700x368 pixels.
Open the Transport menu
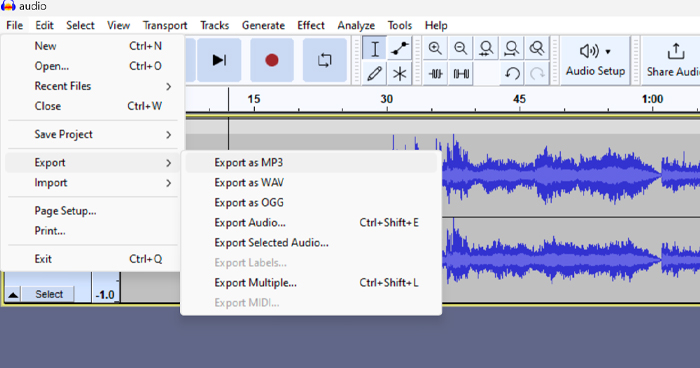point(165,25)
